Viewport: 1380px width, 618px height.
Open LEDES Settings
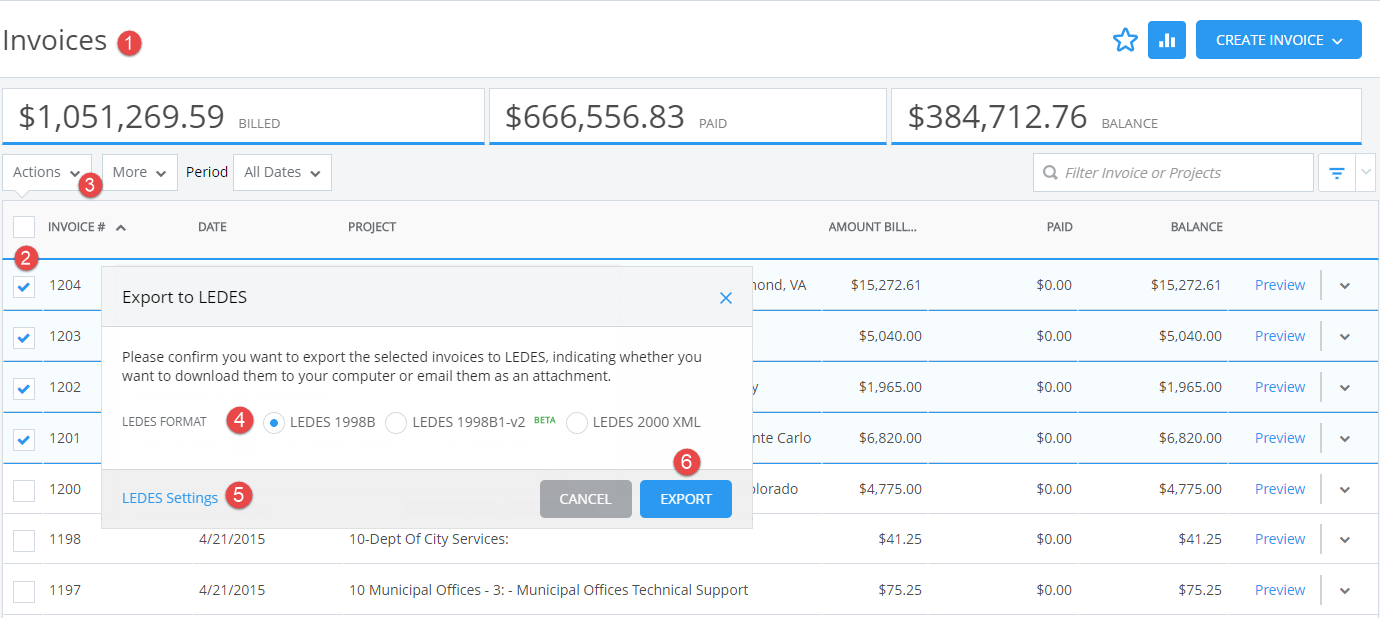(x=170, y=497)
